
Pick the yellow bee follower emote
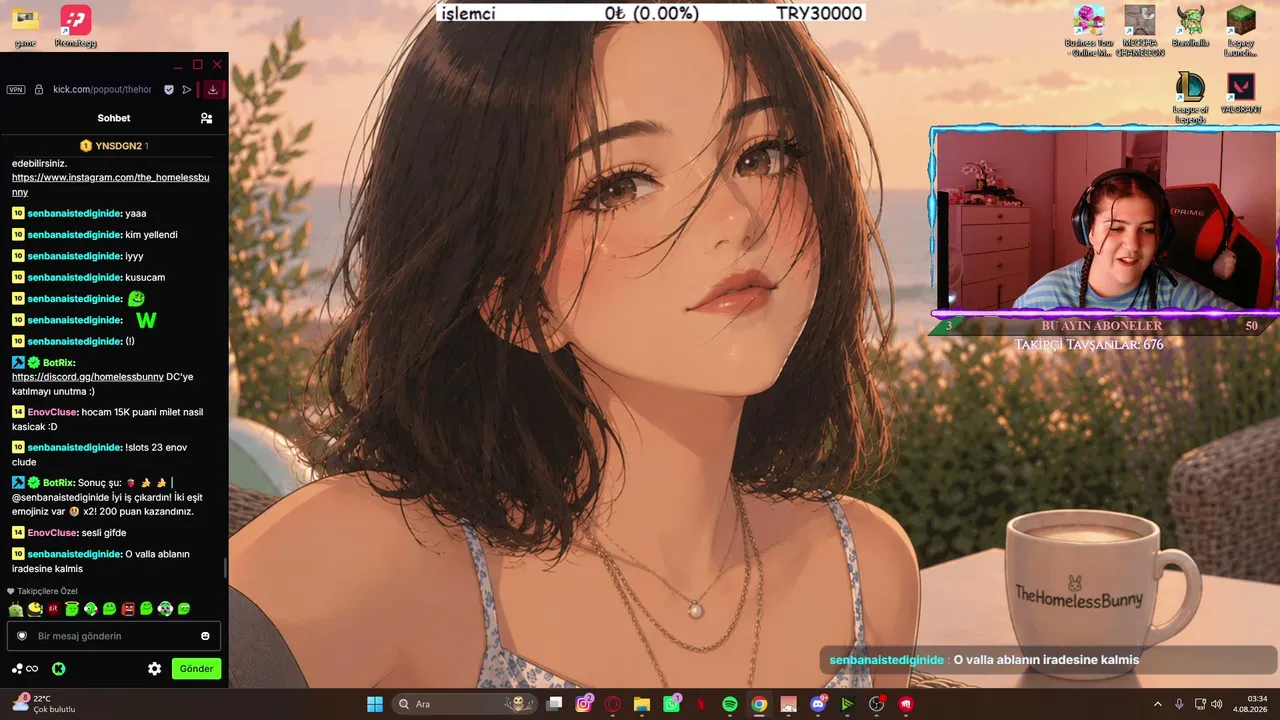[34, 608]
